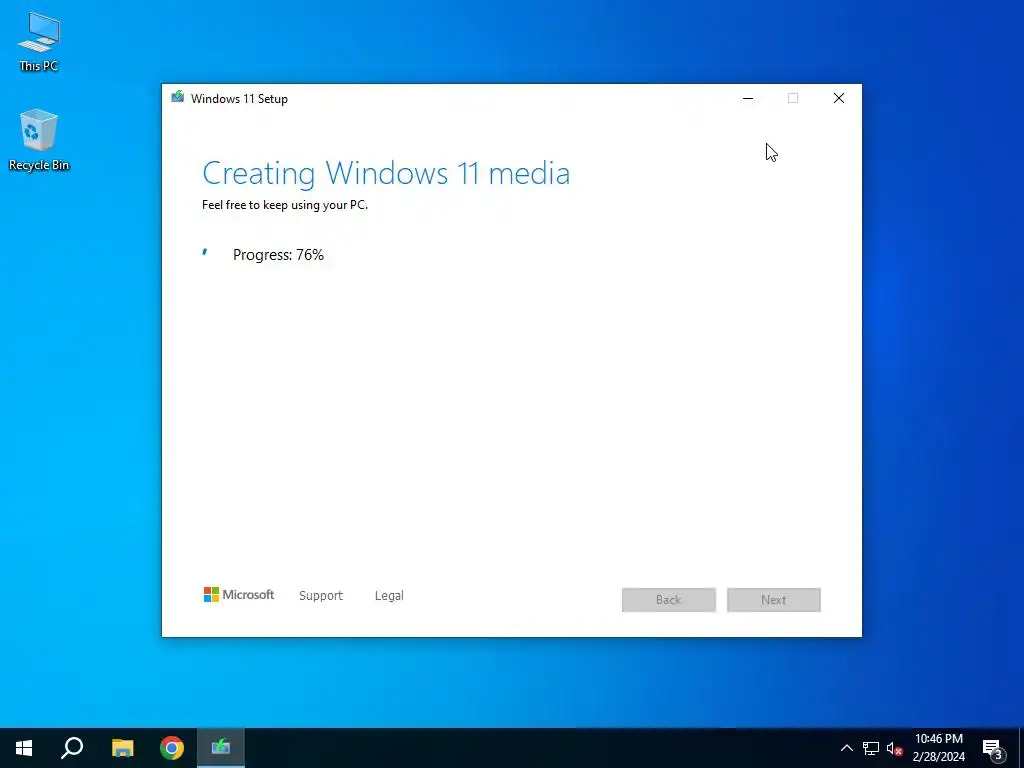This screenshot has height=768, width=1024.
Task: Open the taskbar clock showing 10:46 PM
Action: tap(938, 748)
